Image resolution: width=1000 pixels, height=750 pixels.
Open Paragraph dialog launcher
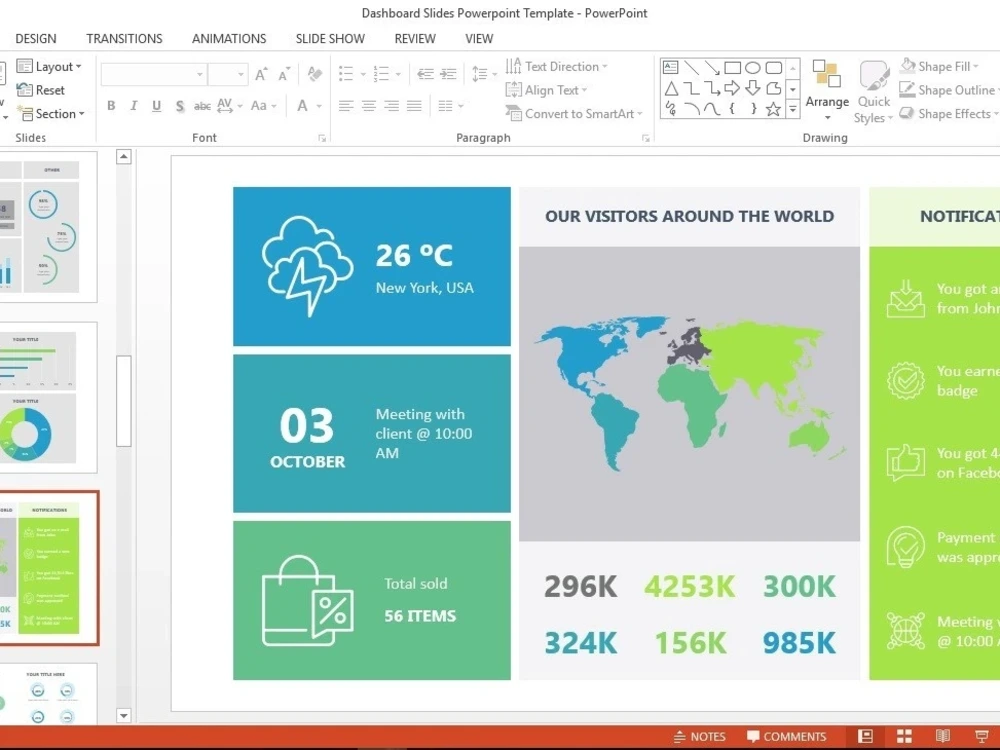click(645, 138)
